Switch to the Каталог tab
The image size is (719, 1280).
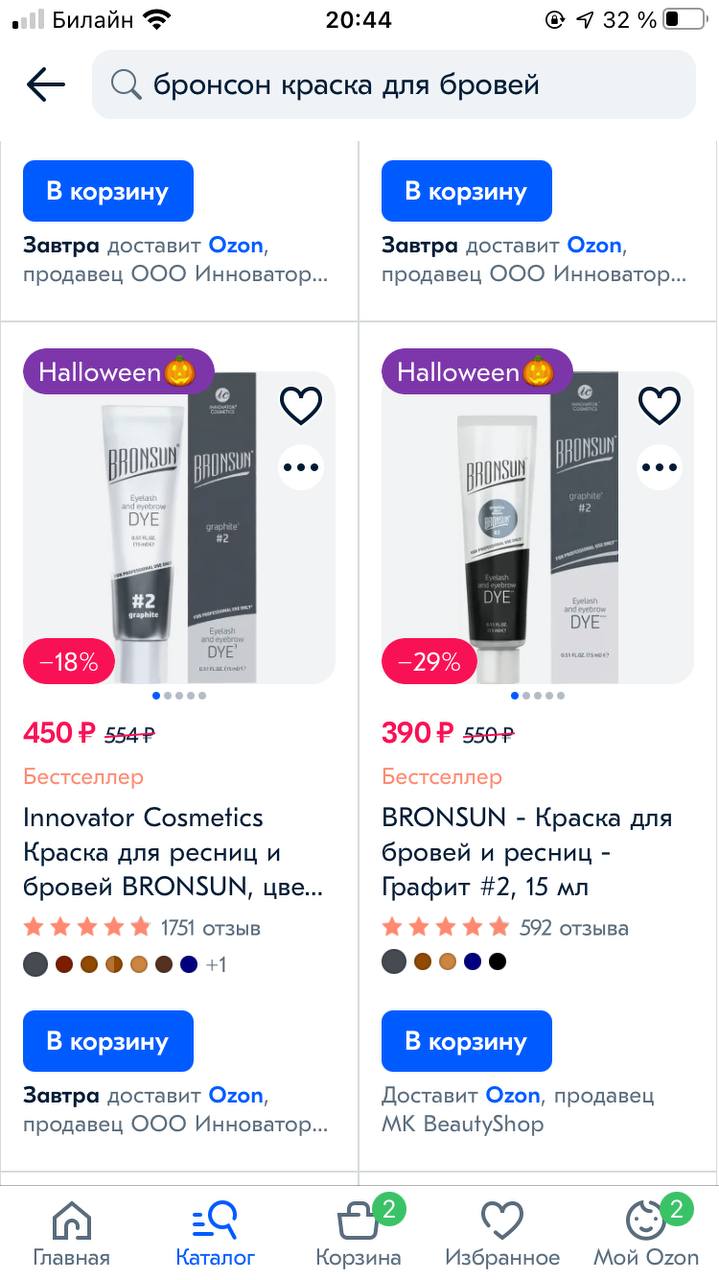[215, 1236]
